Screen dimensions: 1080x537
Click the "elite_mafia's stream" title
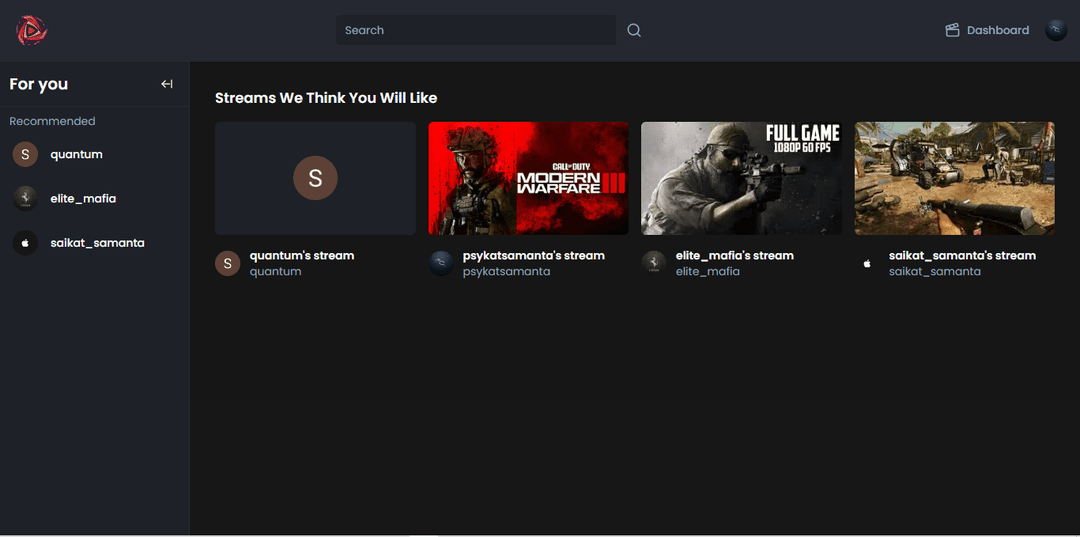tap(735, 255)
